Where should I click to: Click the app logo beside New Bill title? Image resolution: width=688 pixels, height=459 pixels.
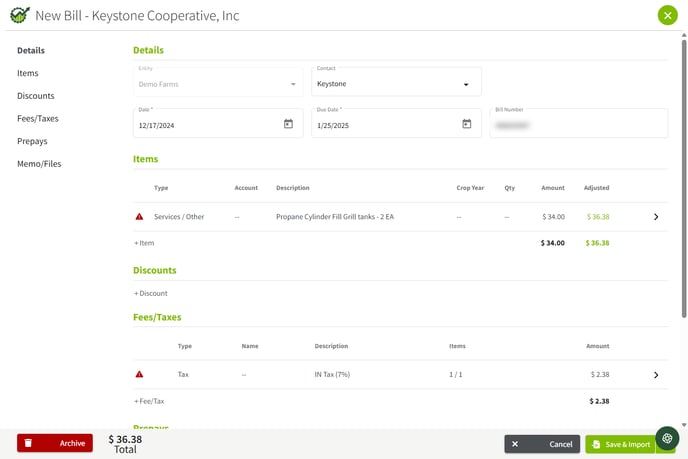(x=20, y=15)
